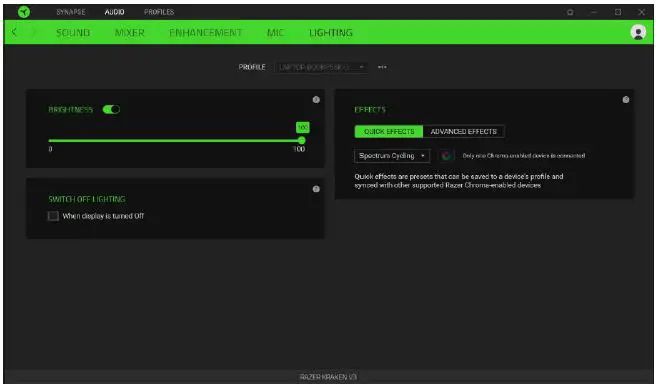The height and width of the screenshot is (392, 661).
Task: Click the '0' brightness minimum label
Action: [50, 149]
